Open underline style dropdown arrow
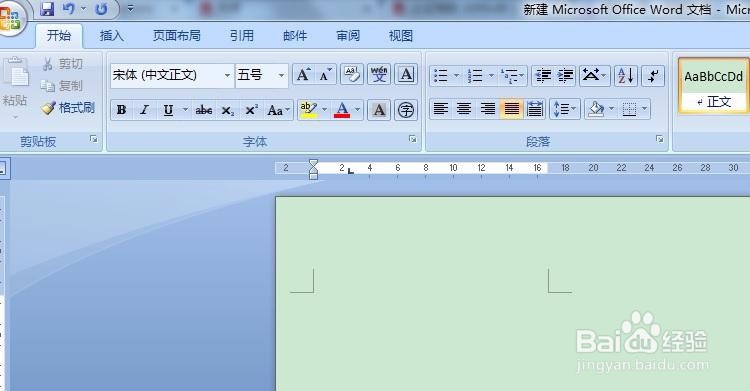 point(185,110)
